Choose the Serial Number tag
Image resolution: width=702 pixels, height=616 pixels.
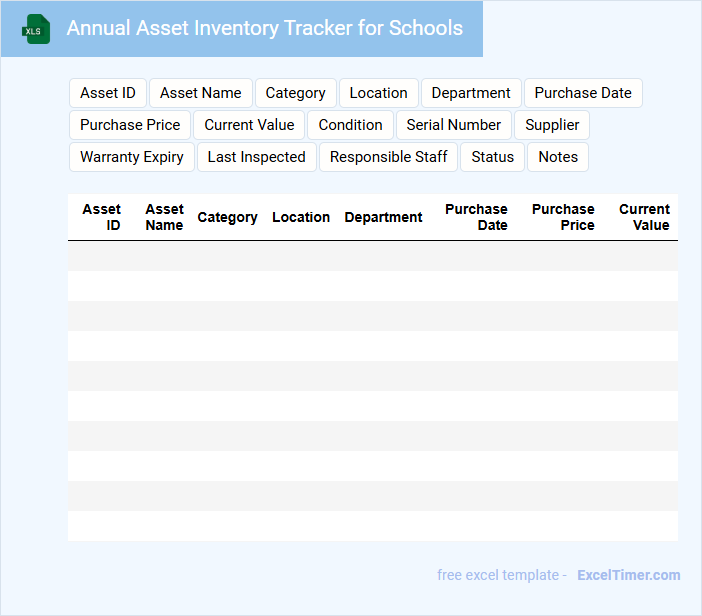(x=454, y=125)
